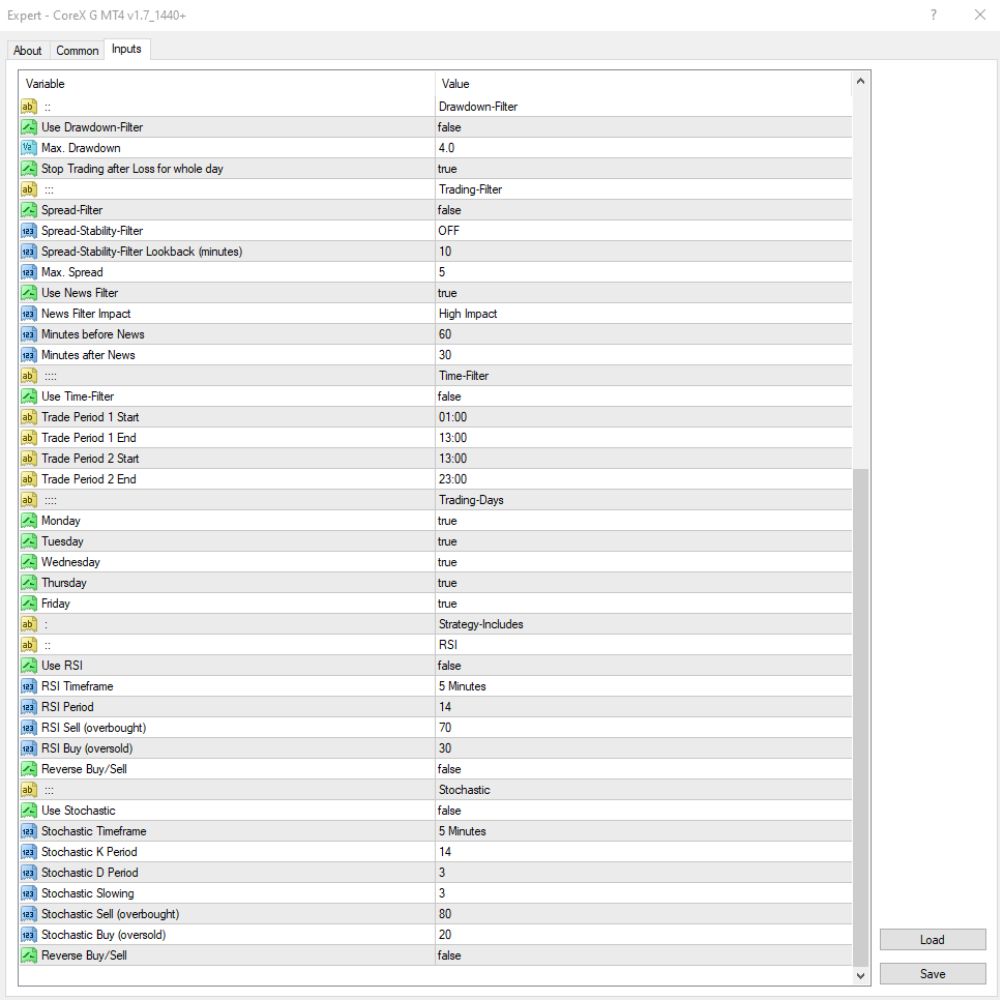Click the 23:00 value of Trade Period 2 End
1000x1000 pixels.
coord(453,479)
